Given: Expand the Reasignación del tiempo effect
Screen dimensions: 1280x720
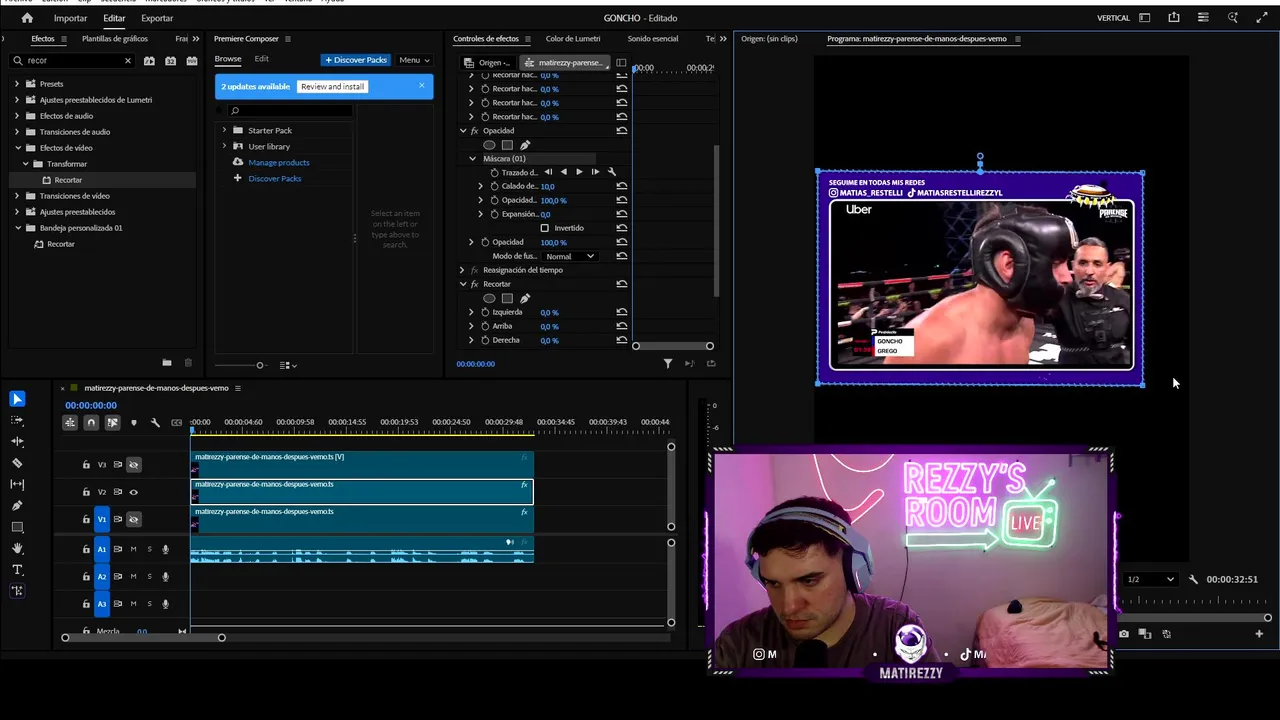Looking at the screenshot, I should coord(462,270).
